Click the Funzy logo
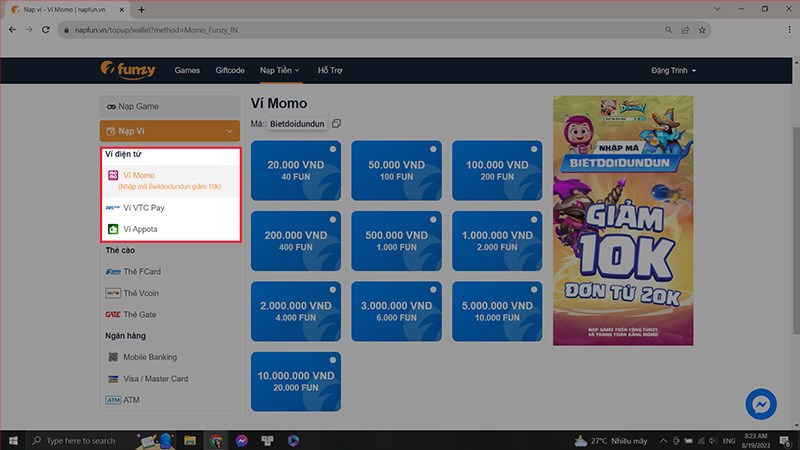Viewport: 800px width, 450px height. [x=128, y=70]
